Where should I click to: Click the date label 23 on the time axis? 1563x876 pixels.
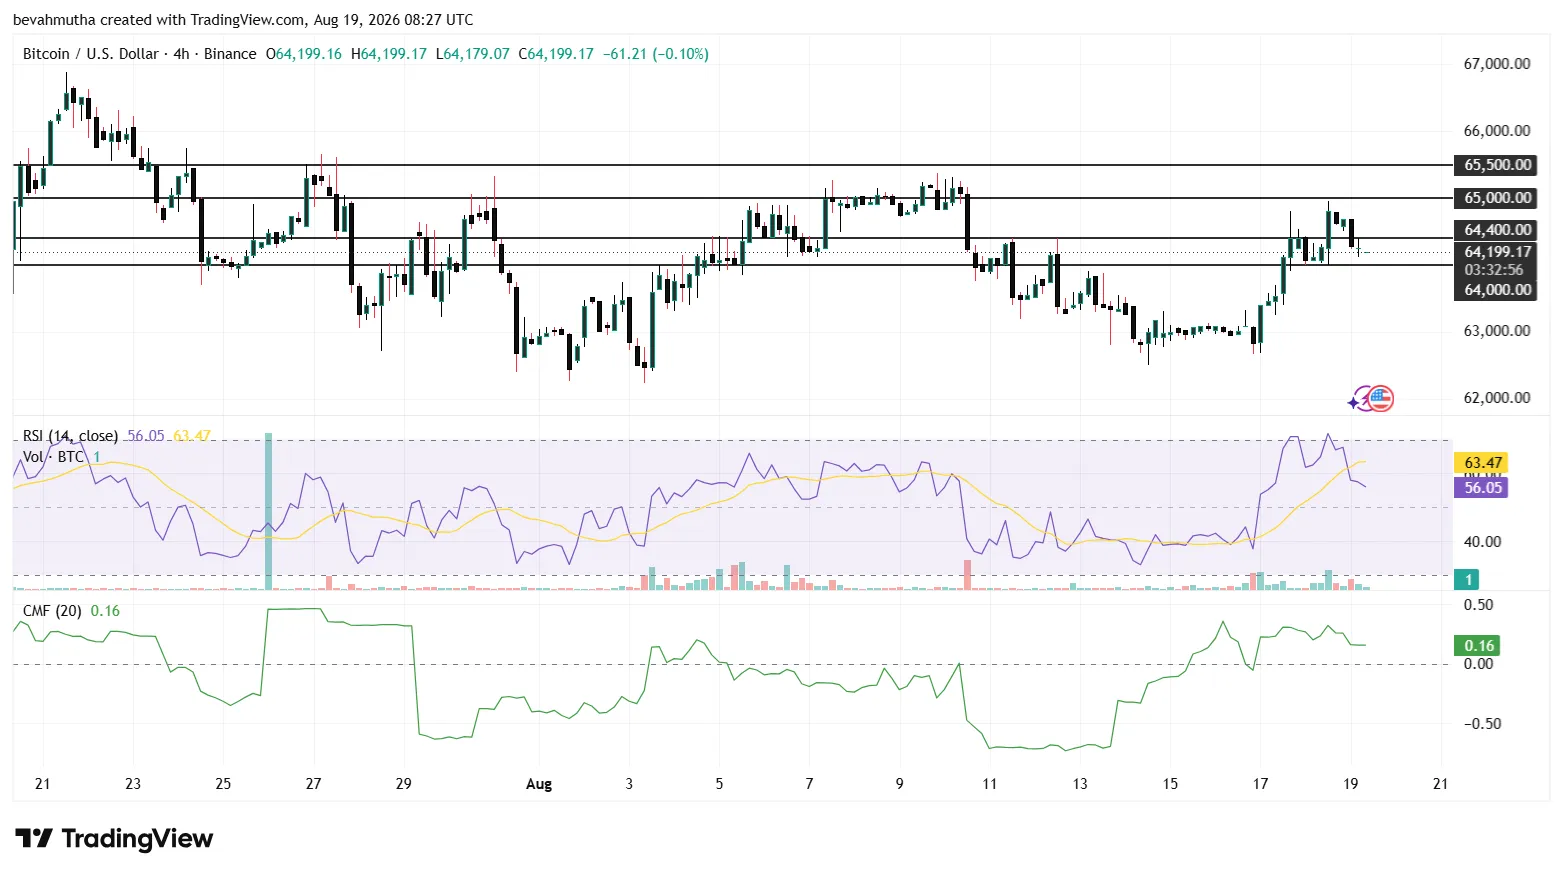[x=133, y=784]
